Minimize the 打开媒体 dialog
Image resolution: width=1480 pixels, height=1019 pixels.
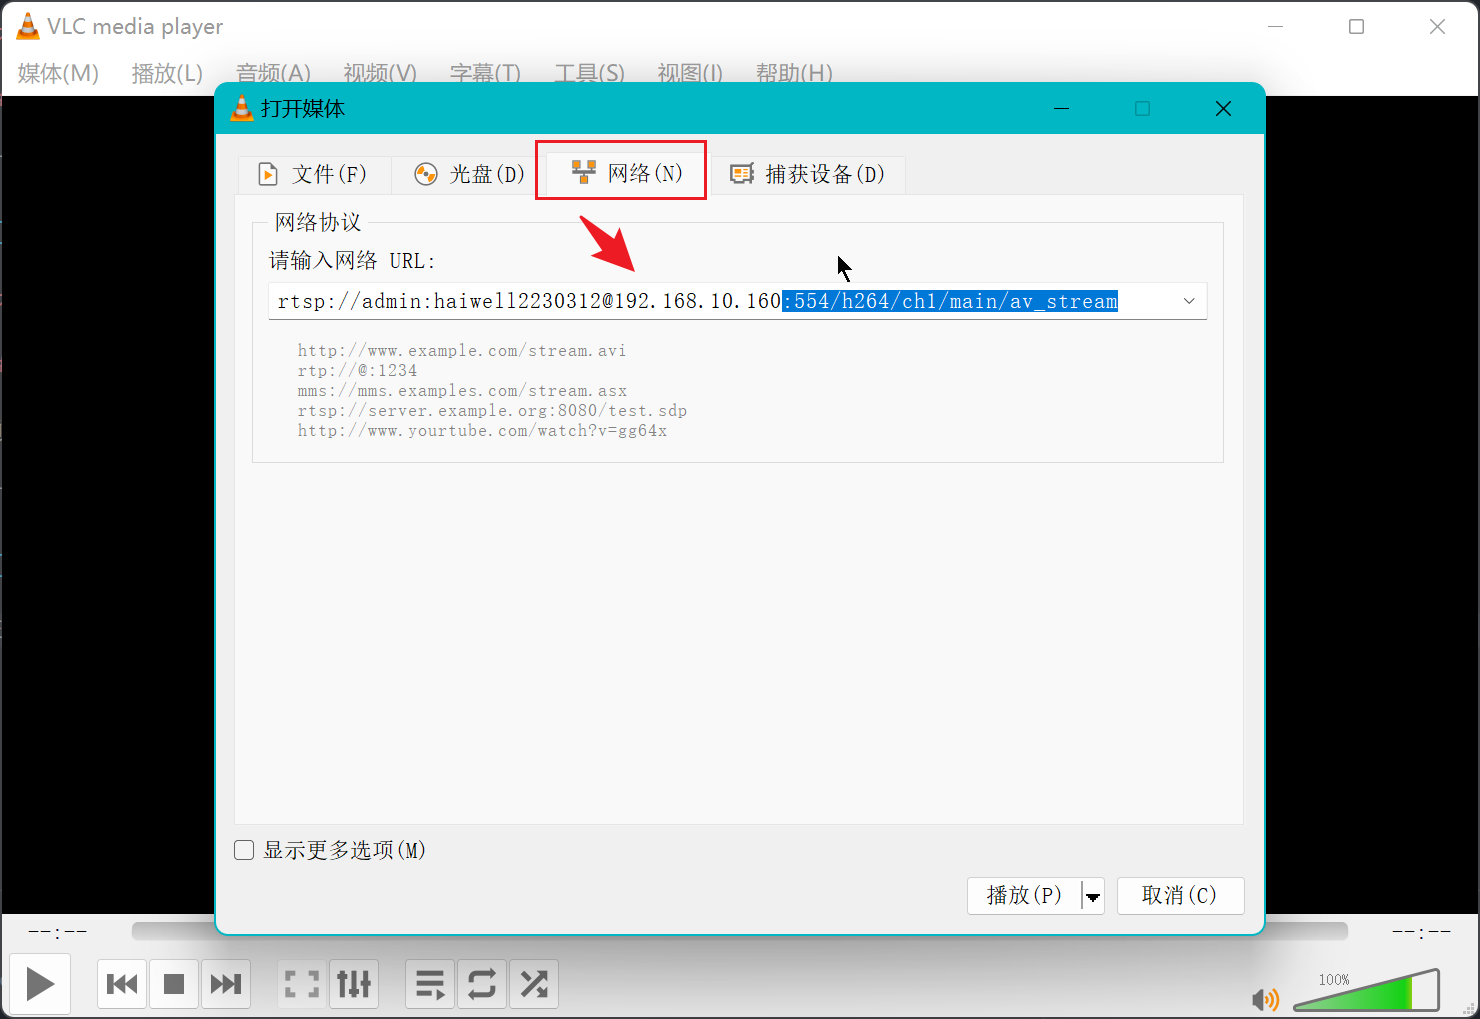[1062, 109]
